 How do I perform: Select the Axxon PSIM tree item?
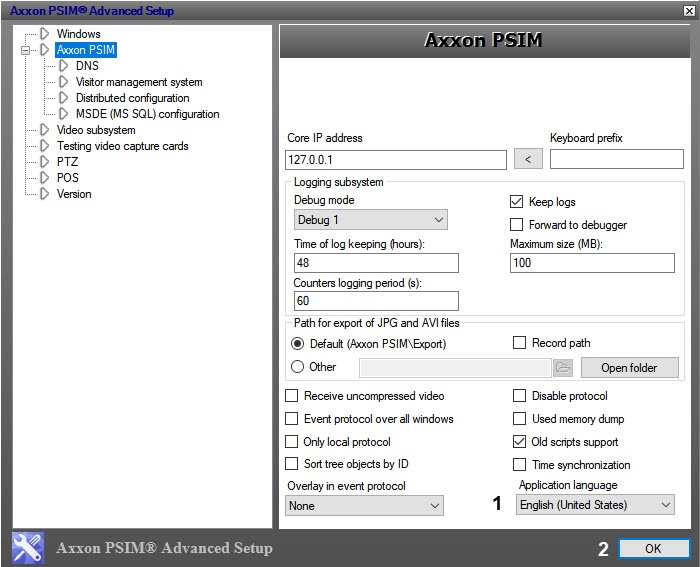click(x=86, y=50)
